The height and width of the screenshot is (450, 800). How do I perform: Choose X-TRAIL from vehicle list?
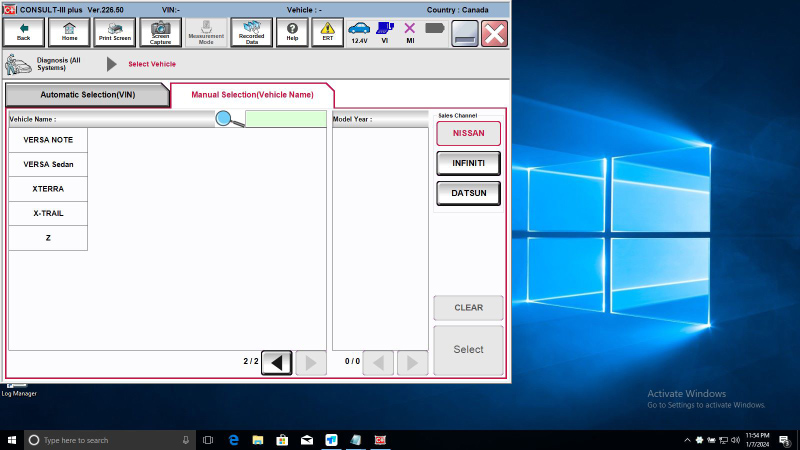48,213
